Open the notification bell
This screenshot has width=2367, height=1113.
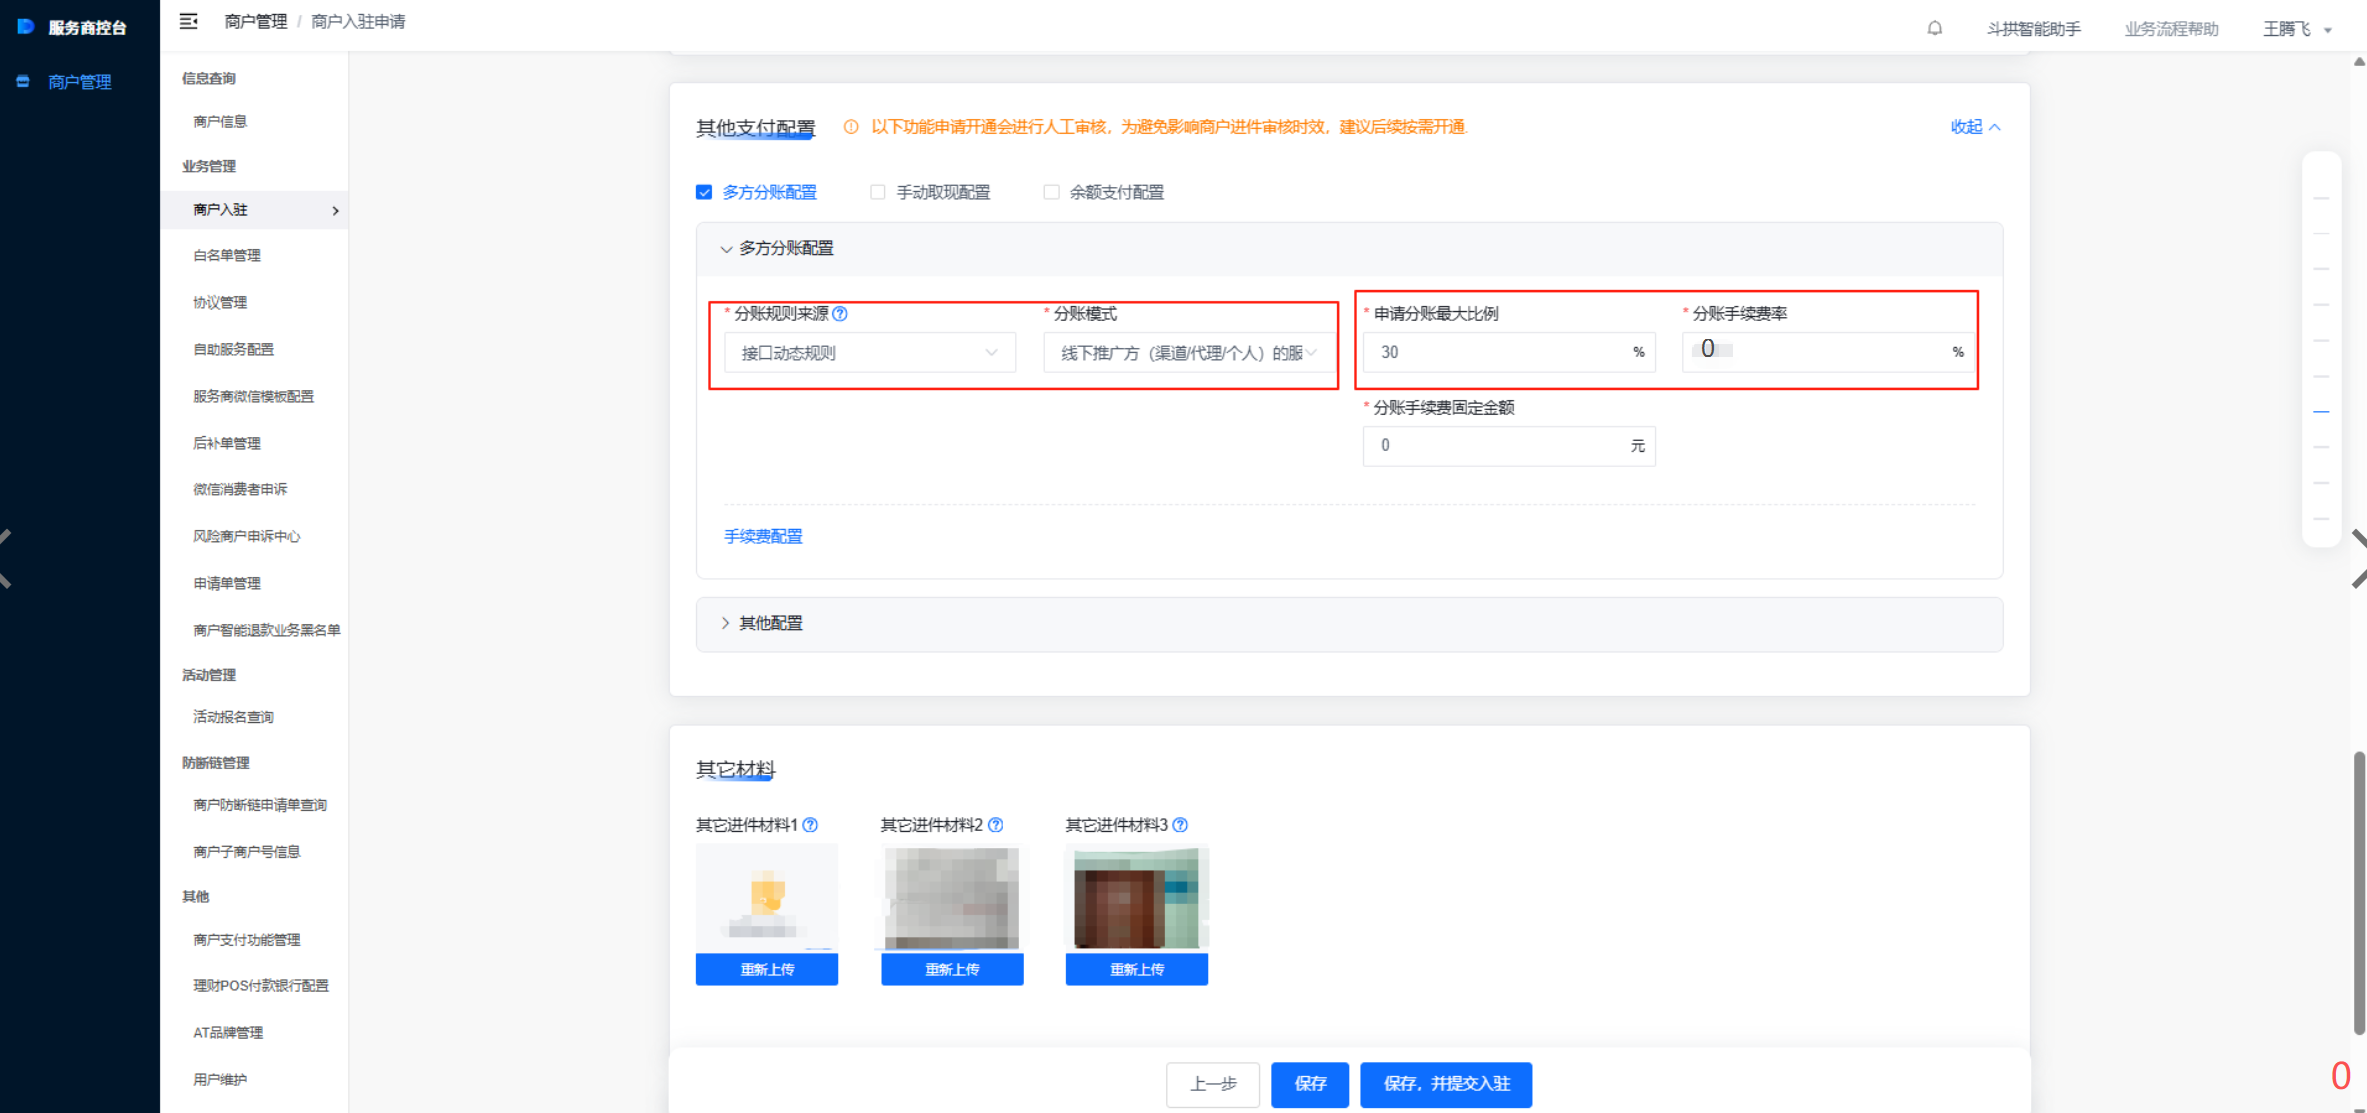[x=1934, y=28]
